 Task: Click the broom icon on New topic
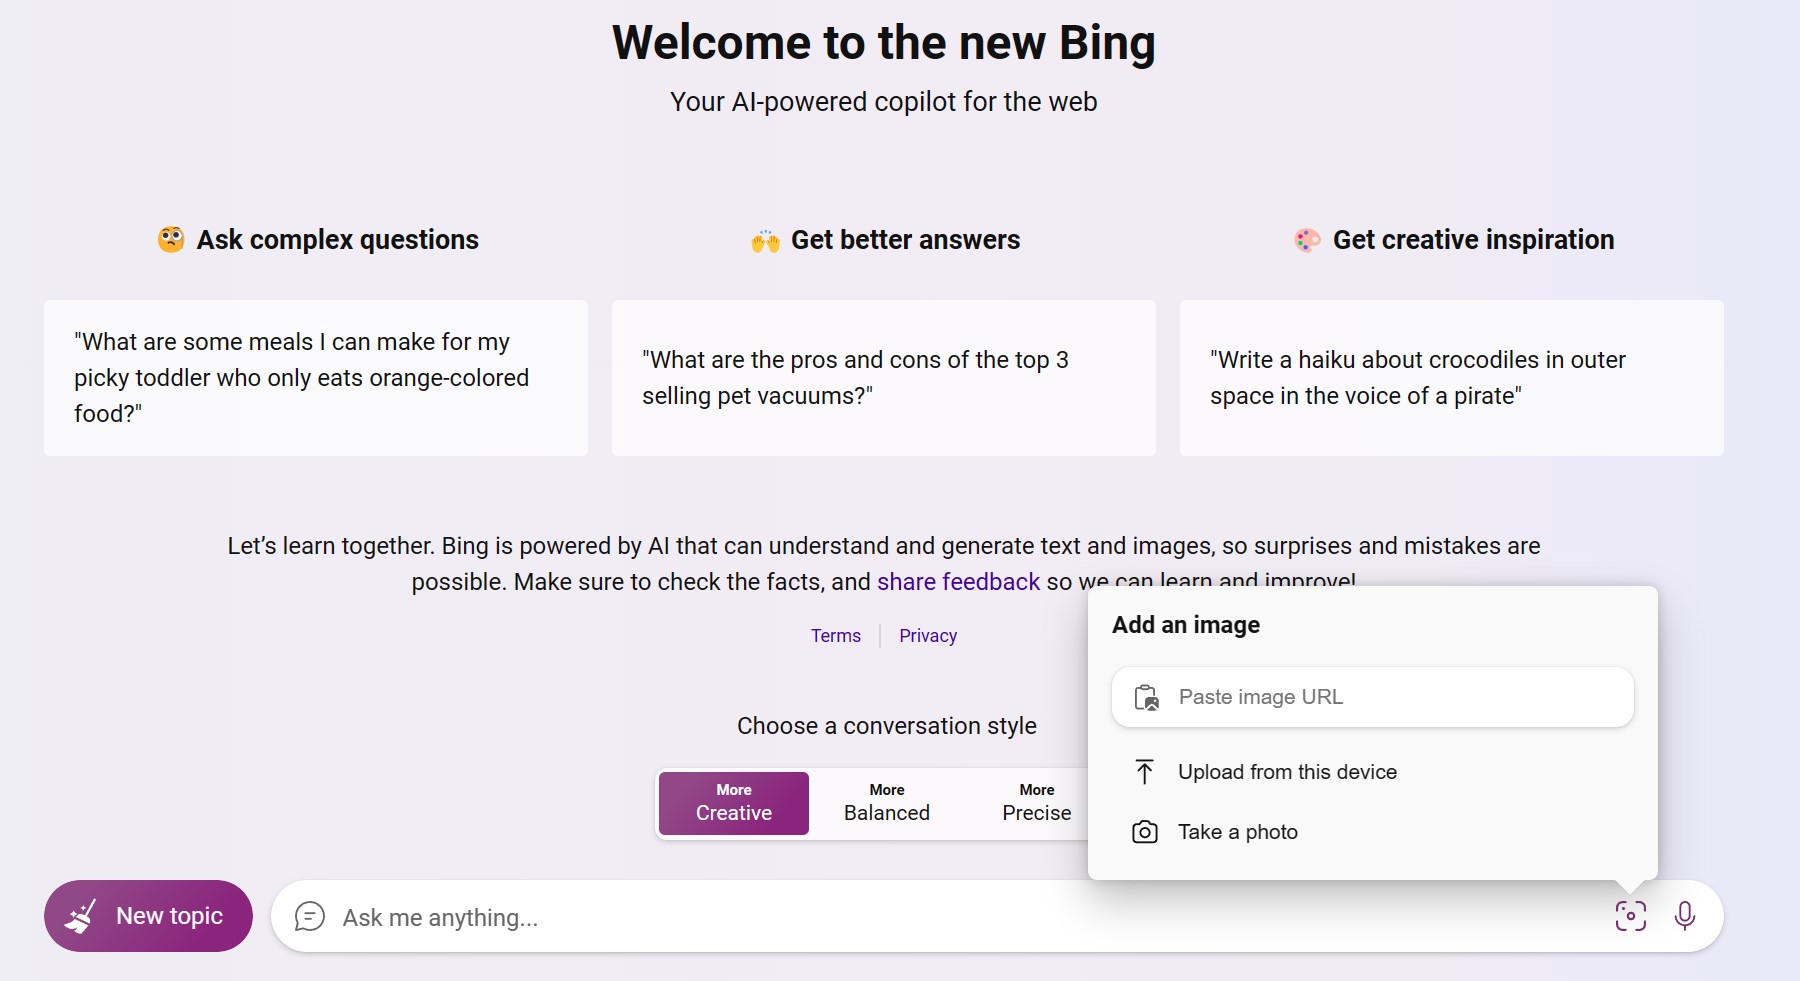(x=81, y=916)
